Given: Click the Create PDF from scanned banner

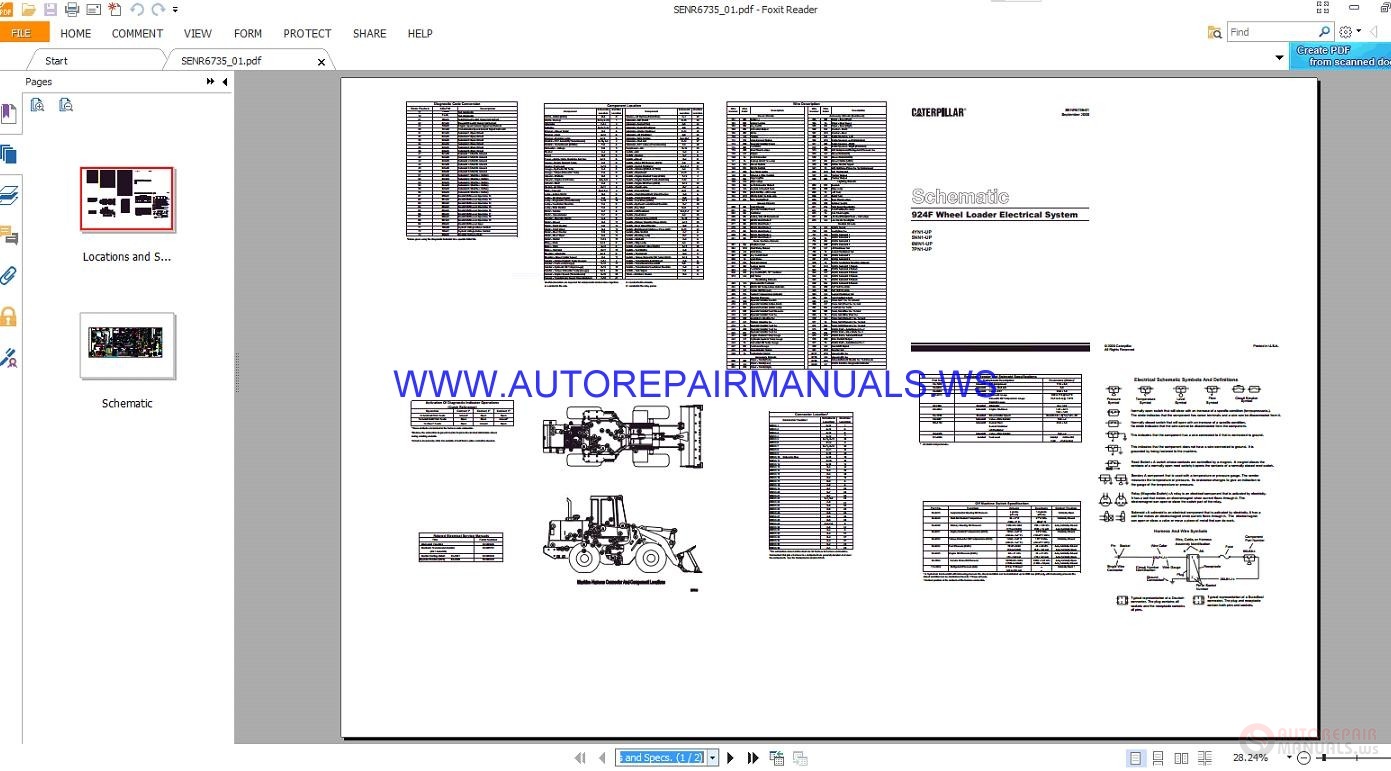Looking at the screenshot, I should [x=1340, y=56].
